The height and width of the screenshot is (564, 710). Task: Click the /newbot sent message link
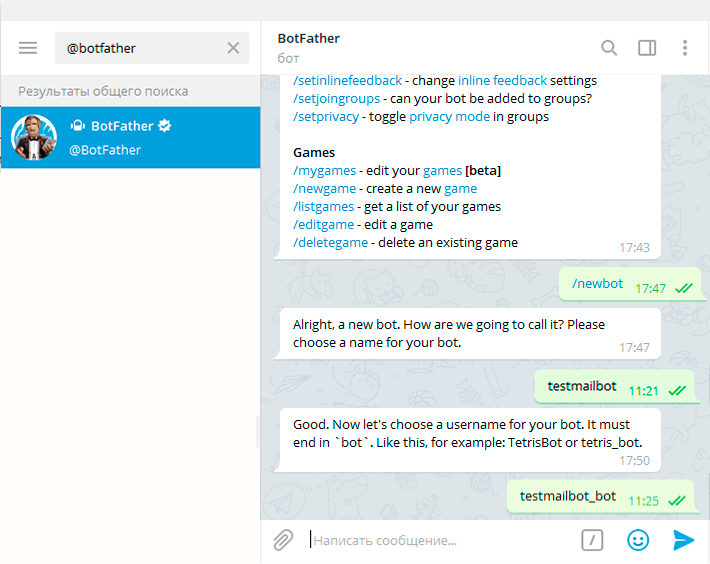[x=597, y=284]
